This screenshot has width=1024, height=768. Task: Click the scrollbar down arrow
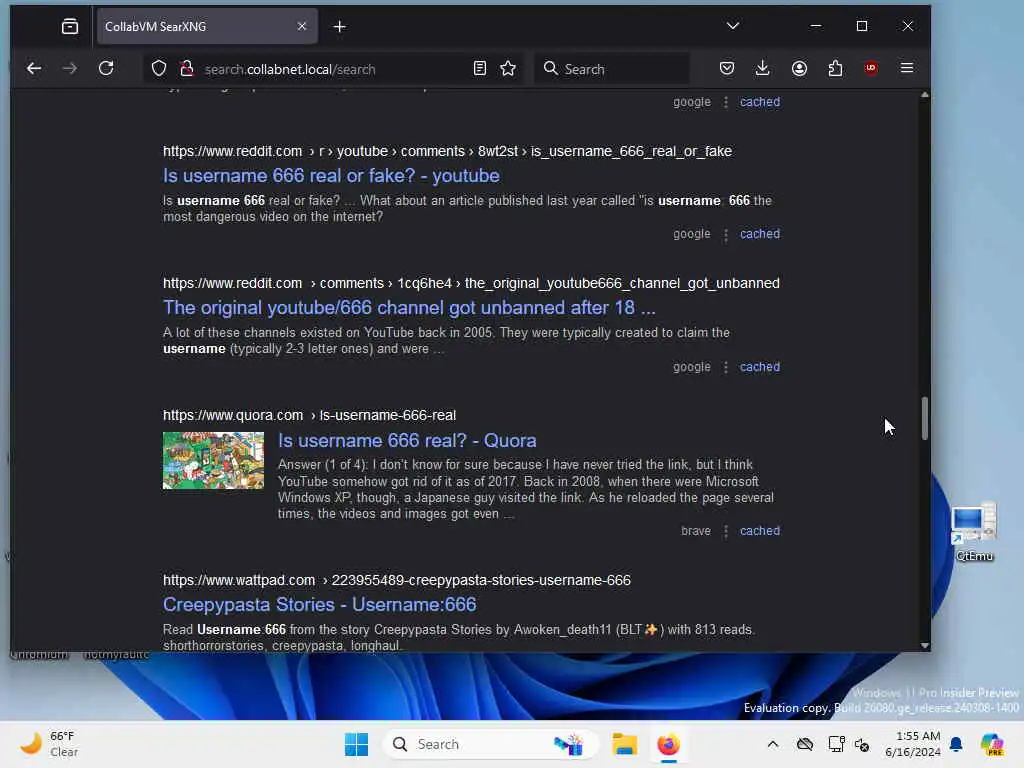[x=924, y=646]
